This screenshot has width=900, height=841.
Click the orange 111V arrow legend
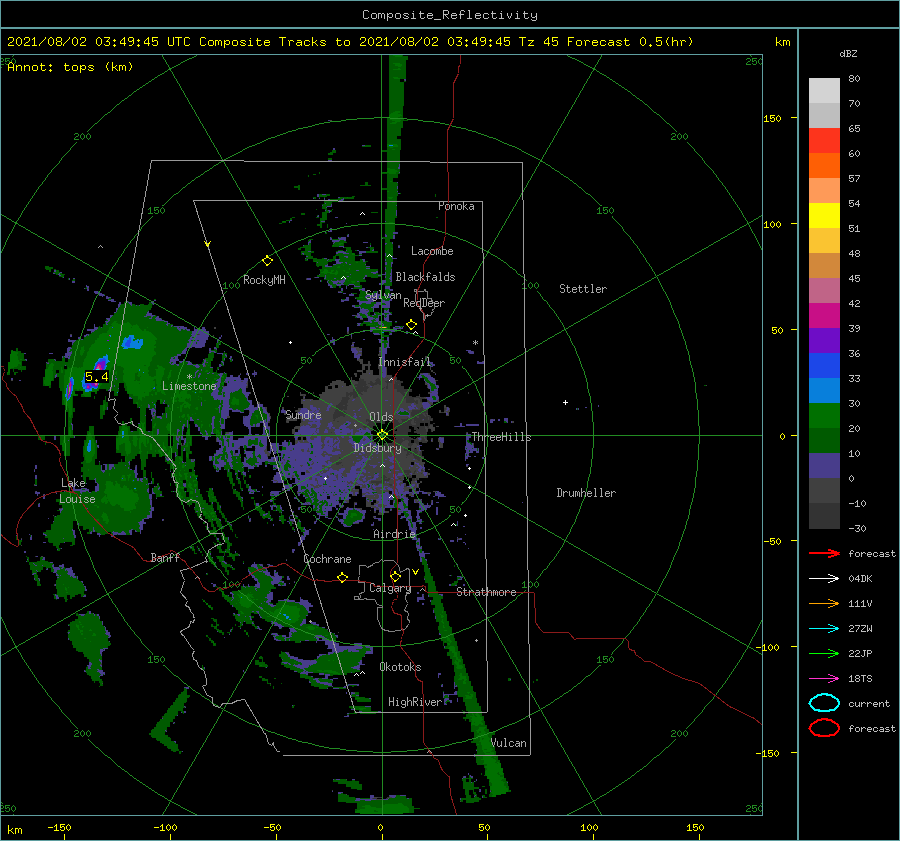click(x=824, y=604)
